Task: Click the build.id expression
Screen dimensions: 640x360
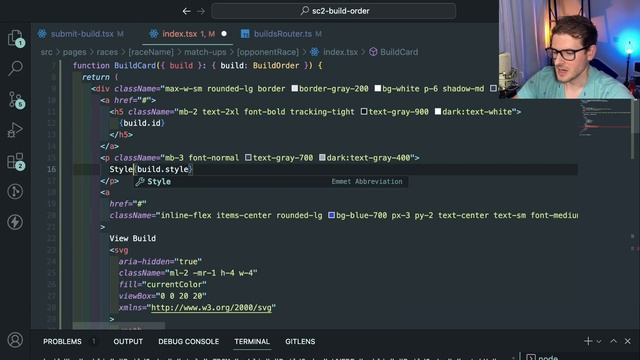Action: 142,123
